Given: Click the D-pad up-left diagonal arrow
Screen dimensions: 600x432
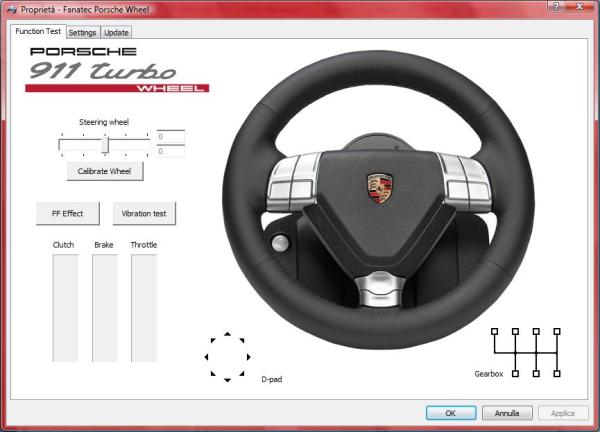Looking at the screenshot, I should tap(213, 340).
